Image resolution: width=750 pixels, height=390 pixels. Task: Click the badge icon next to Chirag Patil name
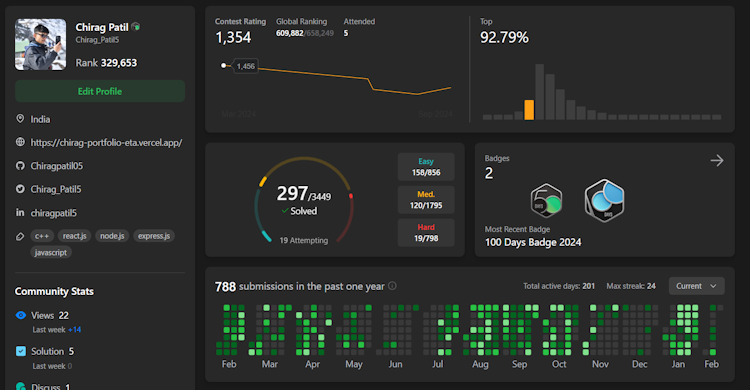pyautogui.click(x=136, y=27)
